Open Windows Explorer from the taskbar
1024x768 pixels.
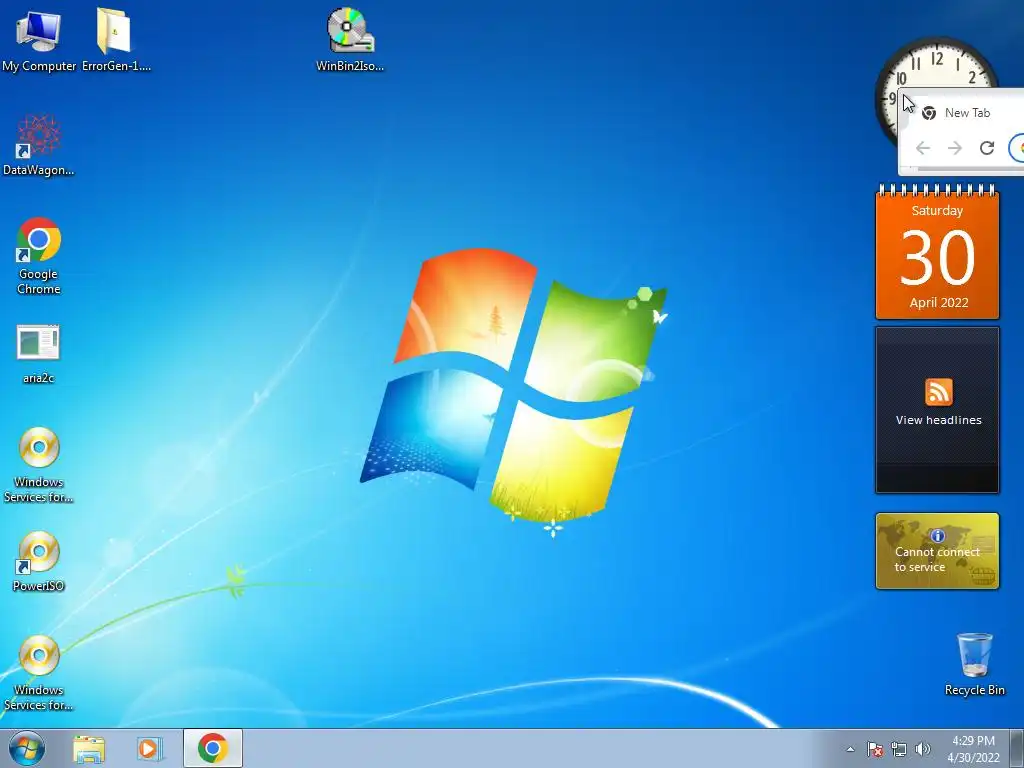tap(89, 748)
